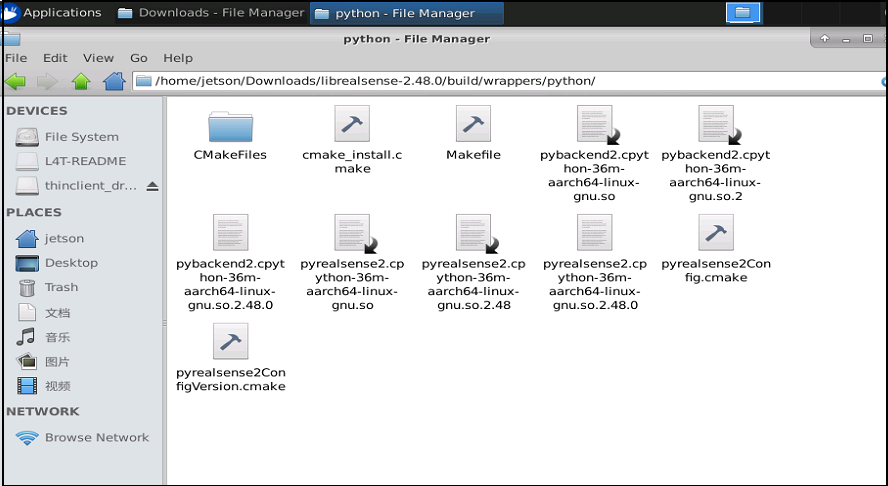Select pyrealsense2 gnu.so symlink icon
Viewport: 888px width, 486px height.
[x=355, y=233]
